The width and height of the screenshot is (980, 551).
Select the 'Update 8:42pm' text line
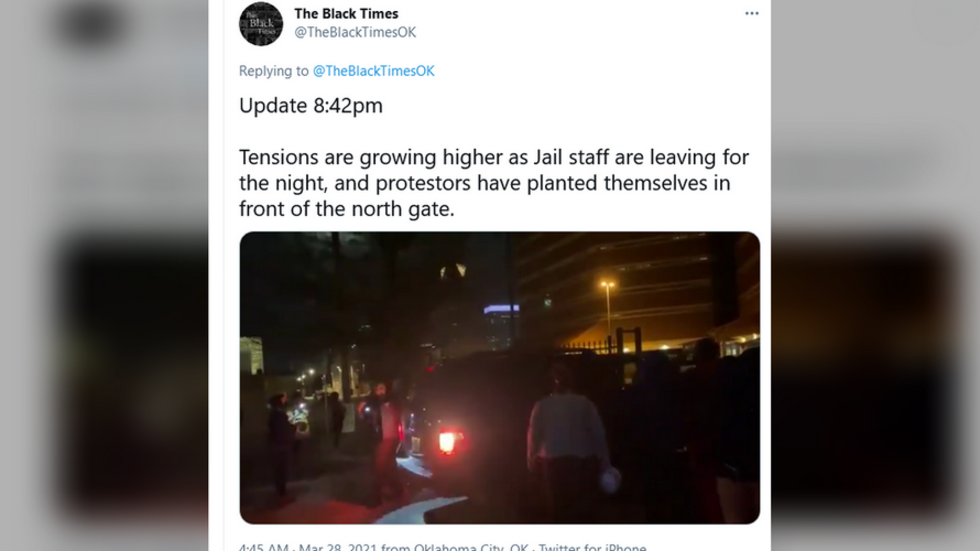(x=311, y=106)
